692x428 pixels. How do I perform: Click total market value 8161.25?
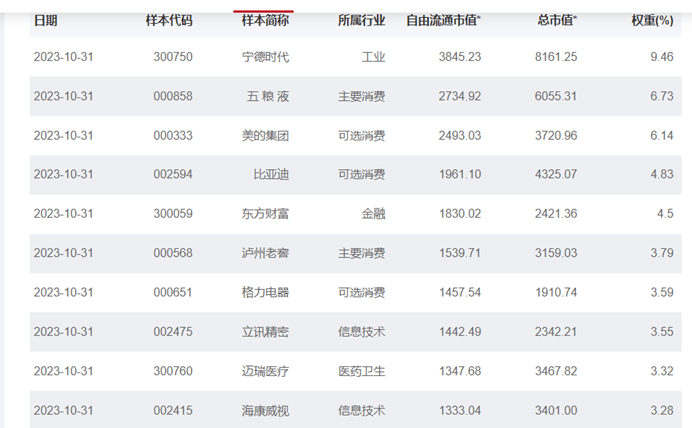click(556, 57)
